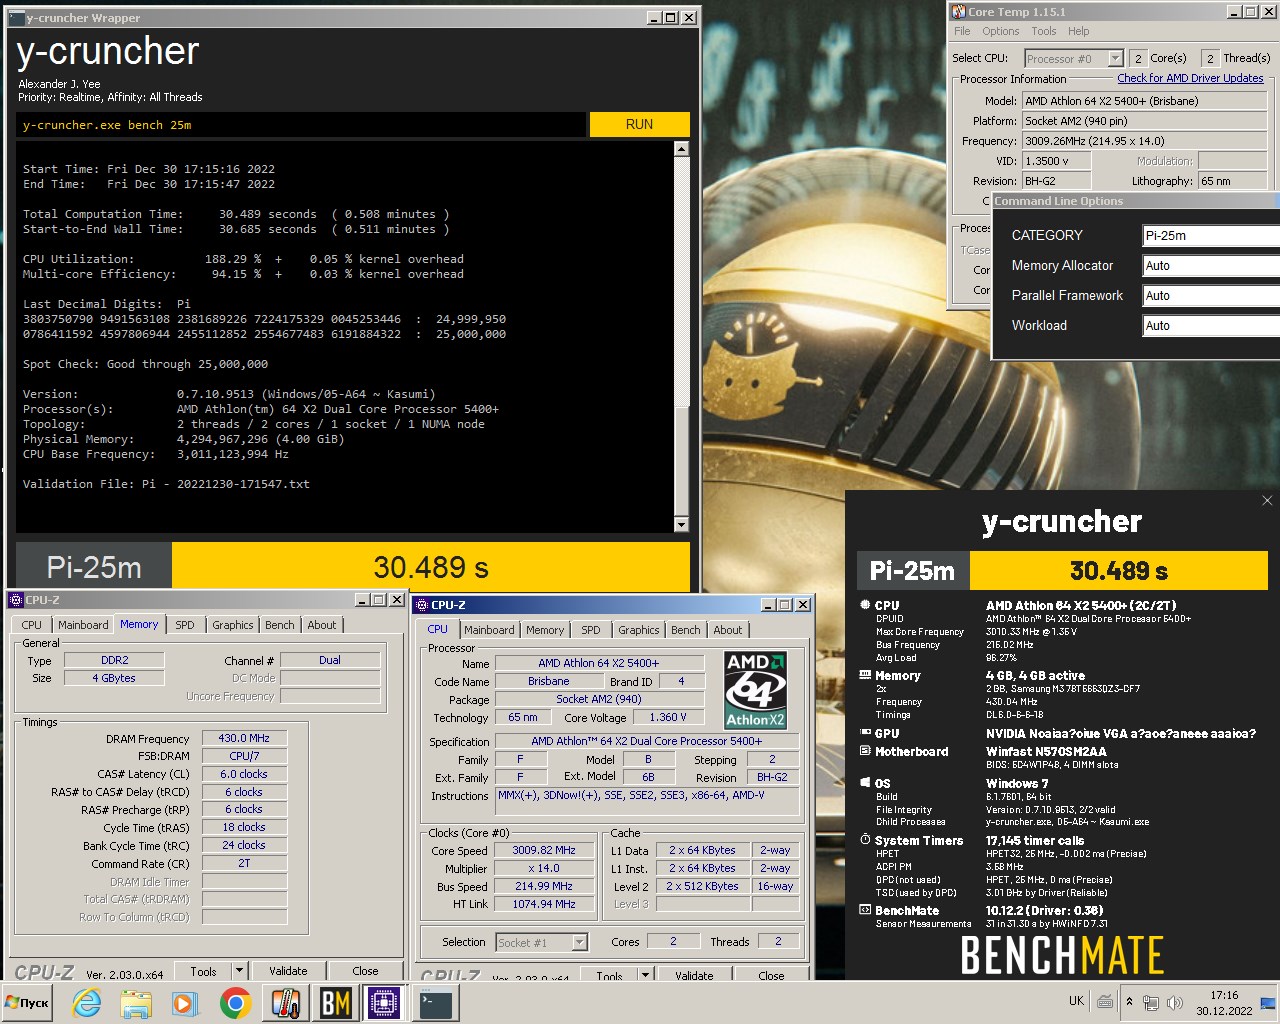Click the AMD 64 Athlon X2 logo
Image resolution: width=1280 pixels, height=1024 pixels.
(756, 690)
